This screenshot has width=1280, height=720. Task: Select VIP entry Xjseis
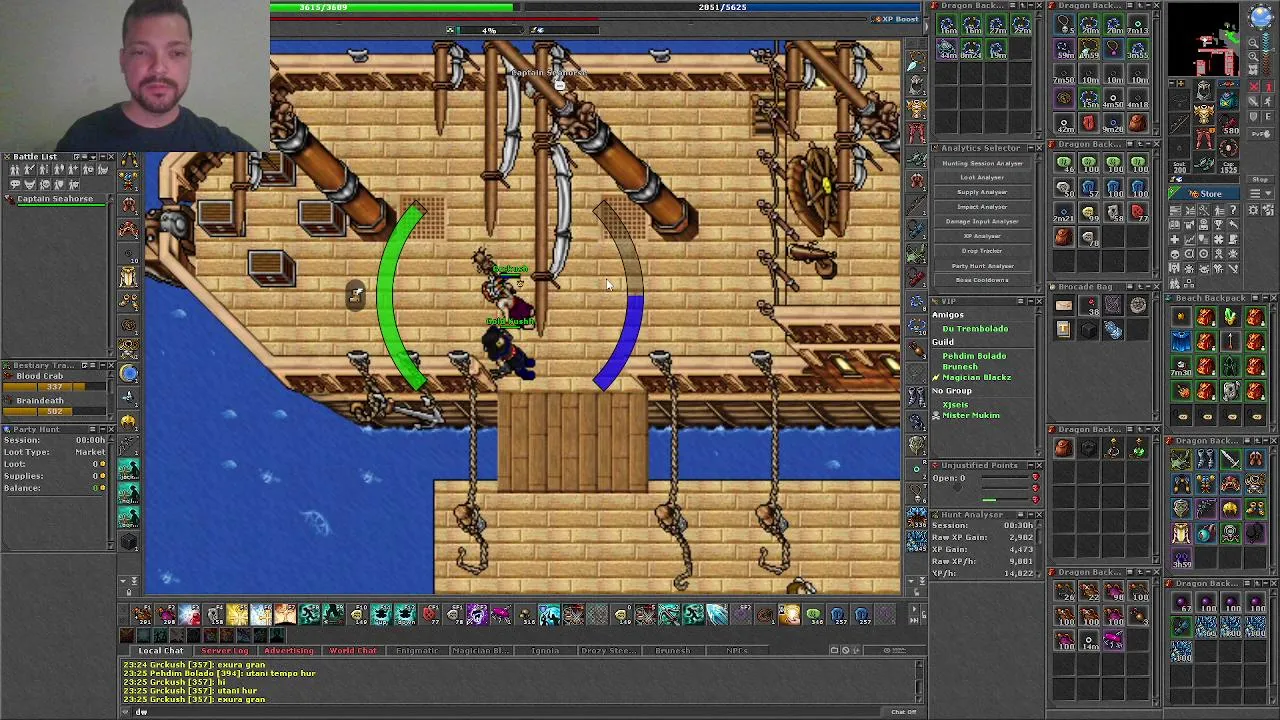[x=955, y=405]
